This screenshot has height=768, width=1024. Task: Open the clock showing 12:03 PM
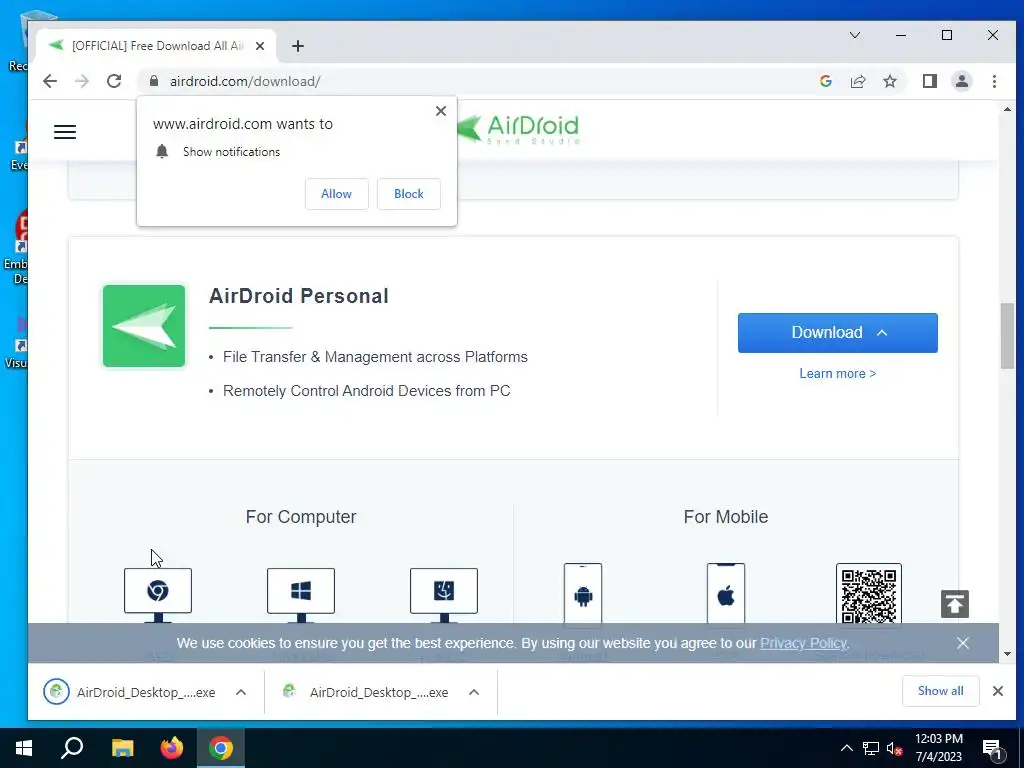938,748
